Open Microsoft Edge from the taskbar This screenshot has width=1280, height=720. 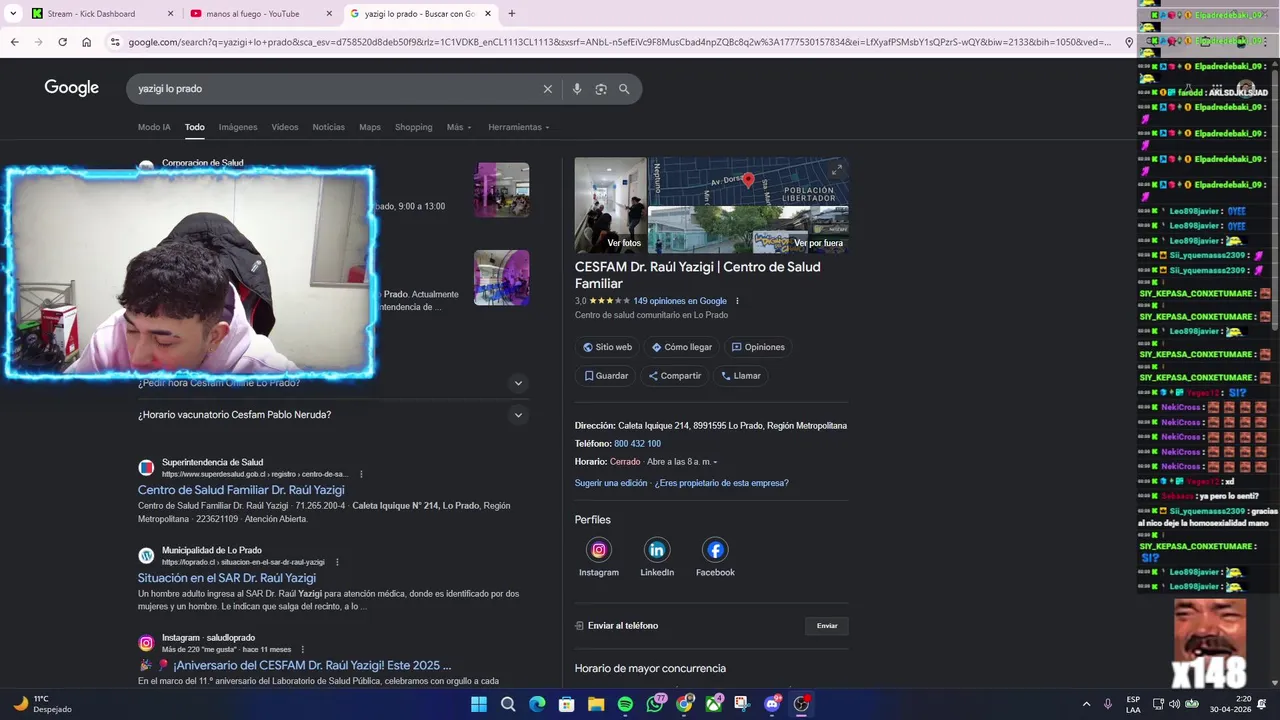[537, 704]
